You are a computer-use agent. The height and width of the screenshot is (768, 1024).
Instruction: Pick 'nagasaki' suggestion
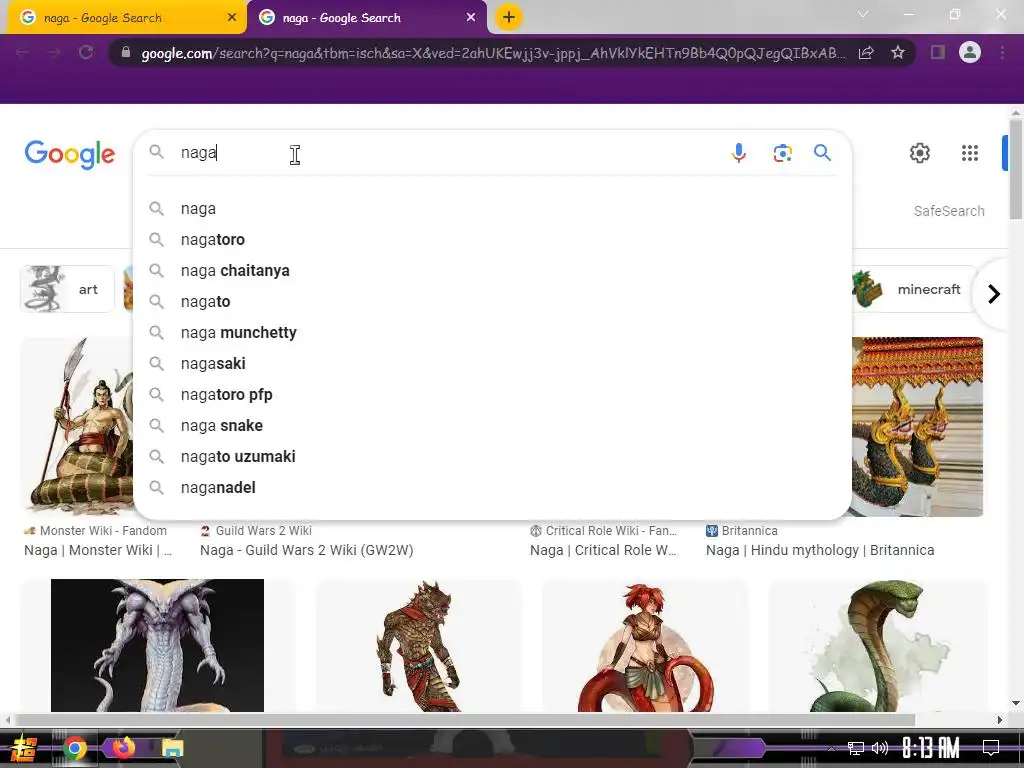[x=492, y=364]
